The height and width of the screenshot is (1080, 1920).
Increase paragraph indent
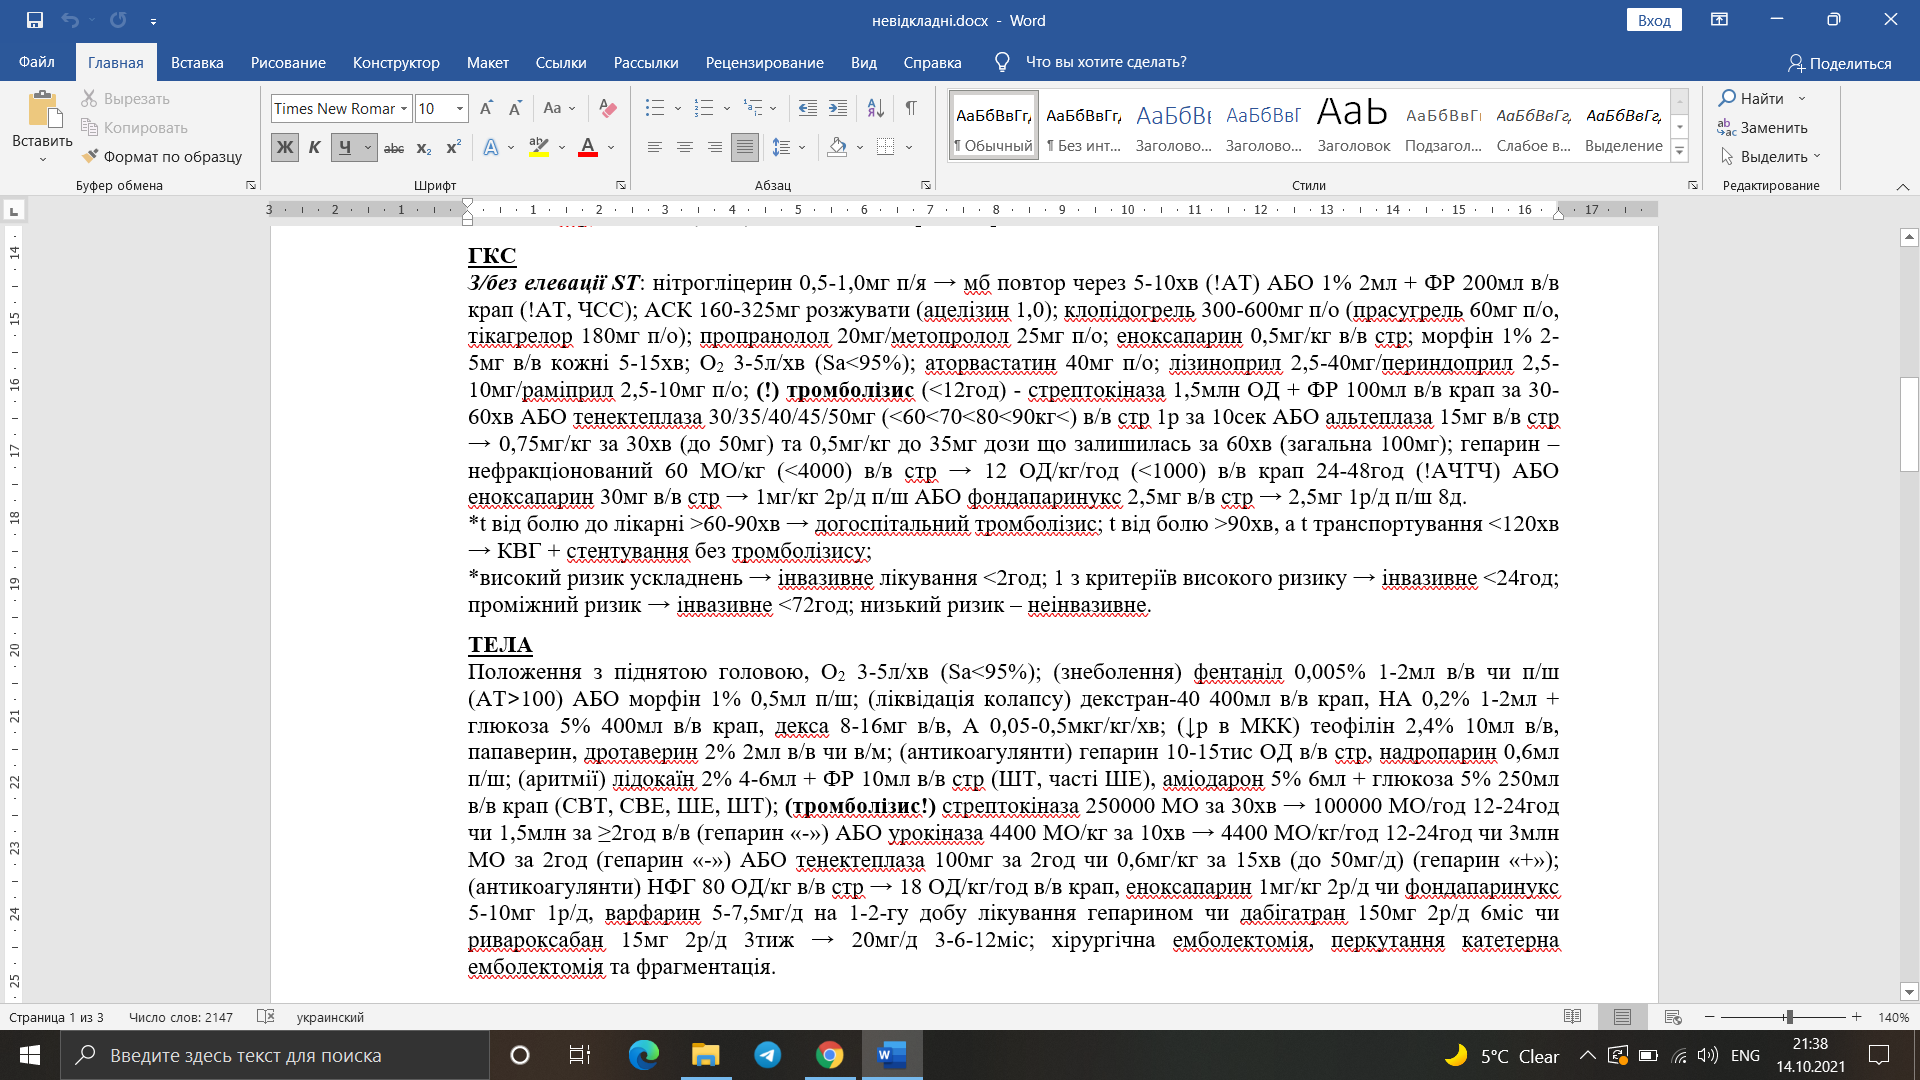pos(838,108)
